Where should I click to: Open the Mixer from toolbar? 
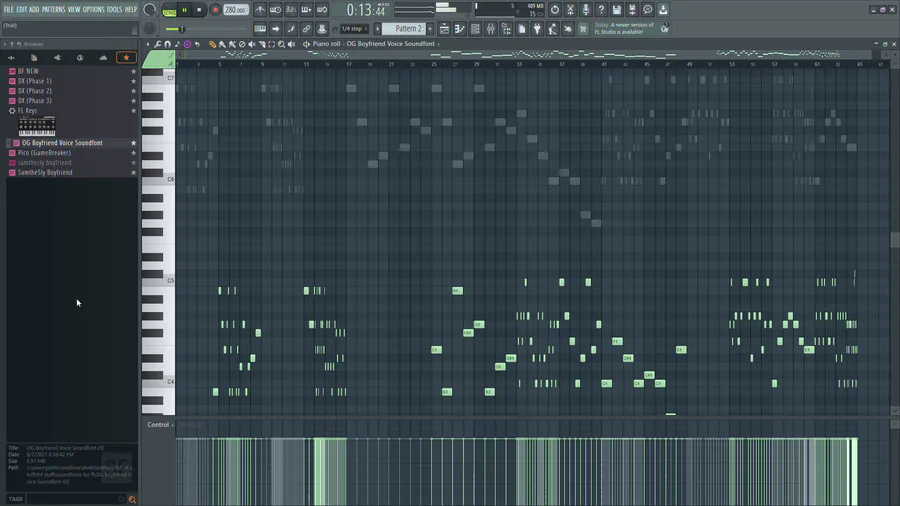pyautogui.click(x=491, y=29)
